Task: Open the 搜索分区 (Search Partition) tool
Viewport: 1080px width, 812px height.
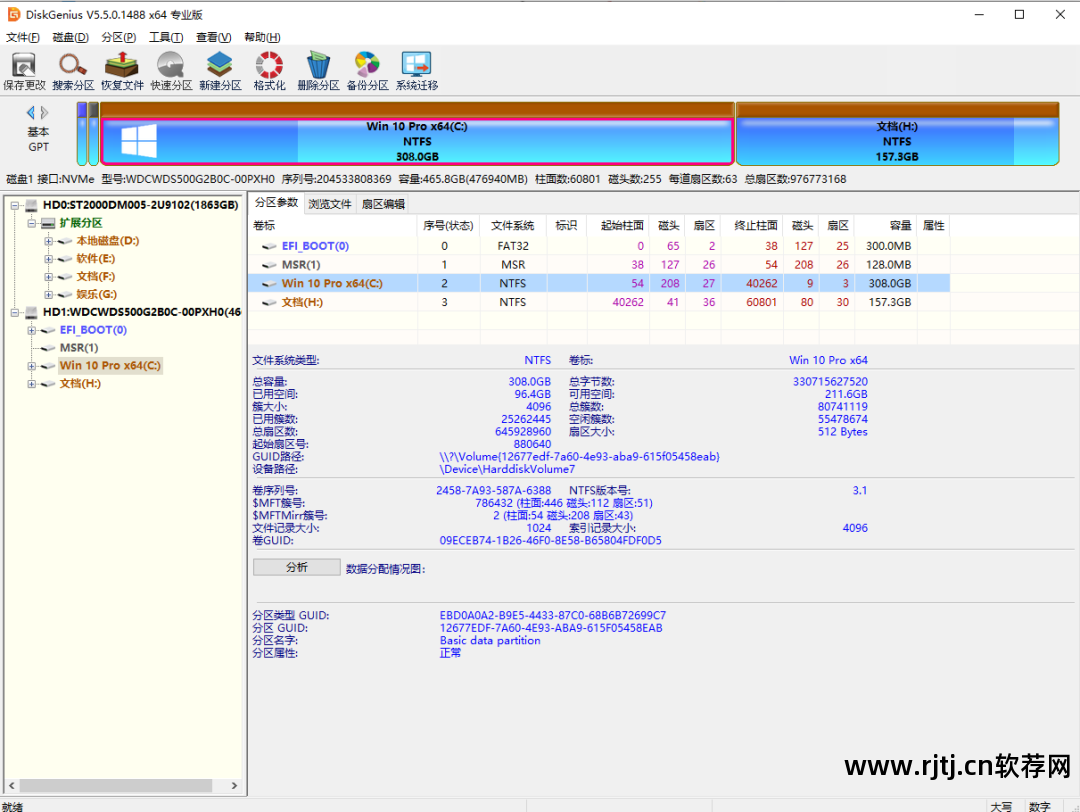Action: point(72,68)
